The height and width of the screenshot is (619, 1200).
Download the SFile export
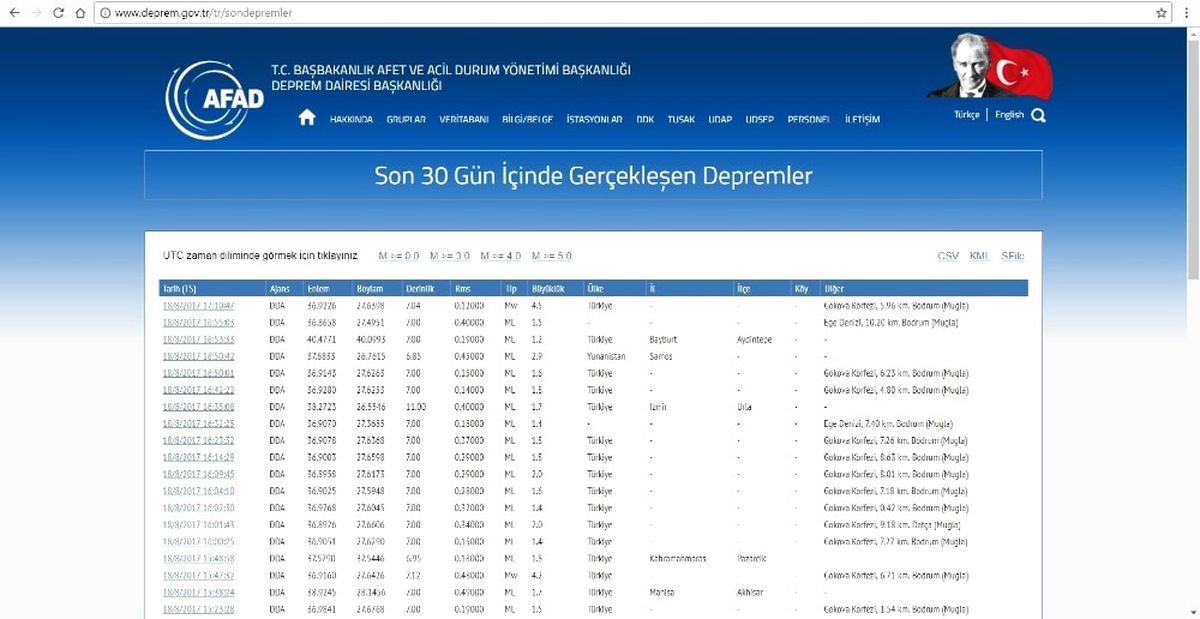pyautogui.click(x=1013, y=256)
